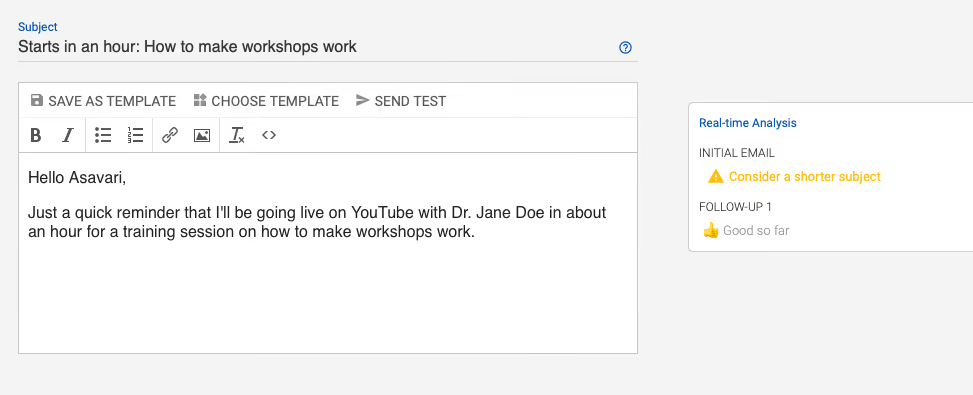Screen dimensions: 973x395
Task: Select the Real-time Analysis heading
Action: [x=748, y=123]
